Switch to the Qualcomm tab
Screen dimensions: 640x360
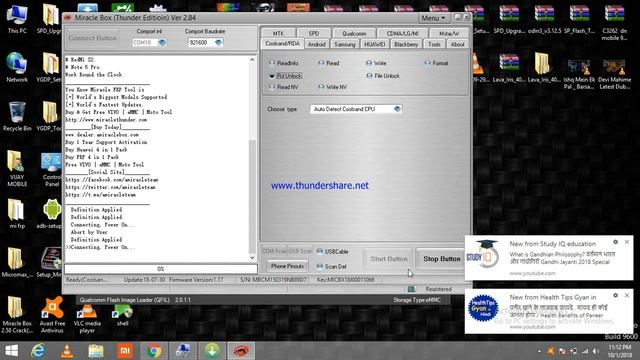[354, 33]
